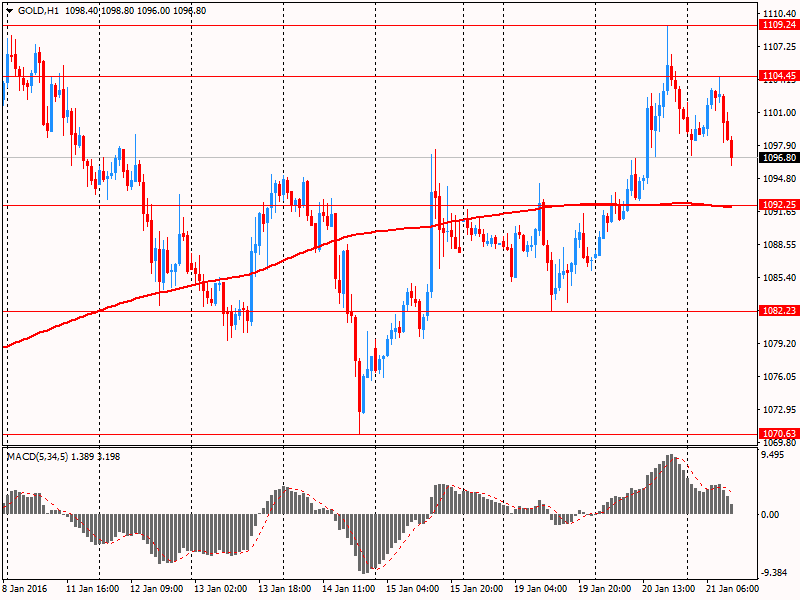This screenshot has width=800, height=600.
Task: Select the 14 Jan 11:00 time label
Action: click(348, 588)
